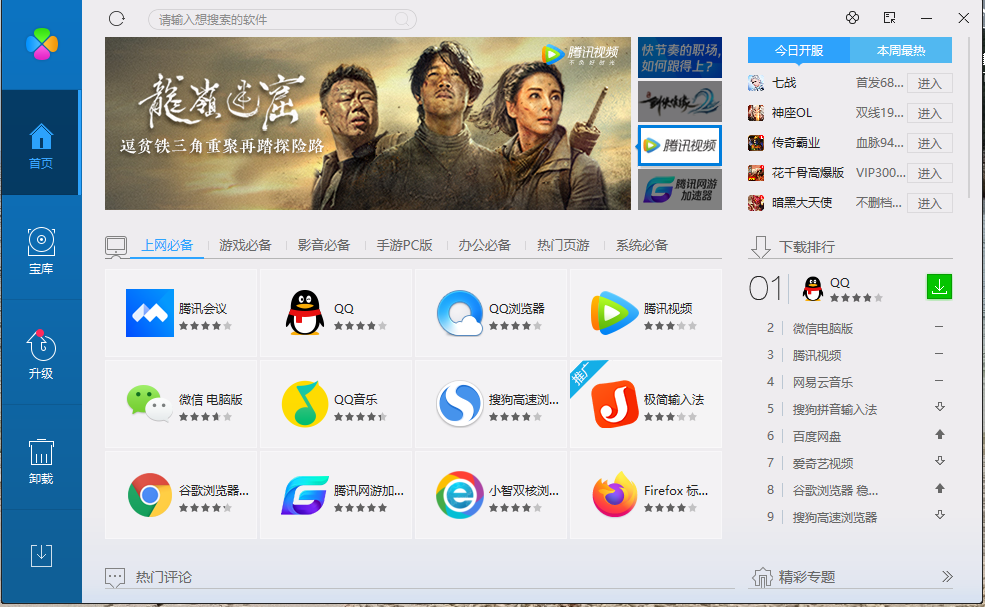The width and height of the screenshot is (985, 607).
Task: Select the 腾讯视频 banner thumbnail
Action: (680, 146)
